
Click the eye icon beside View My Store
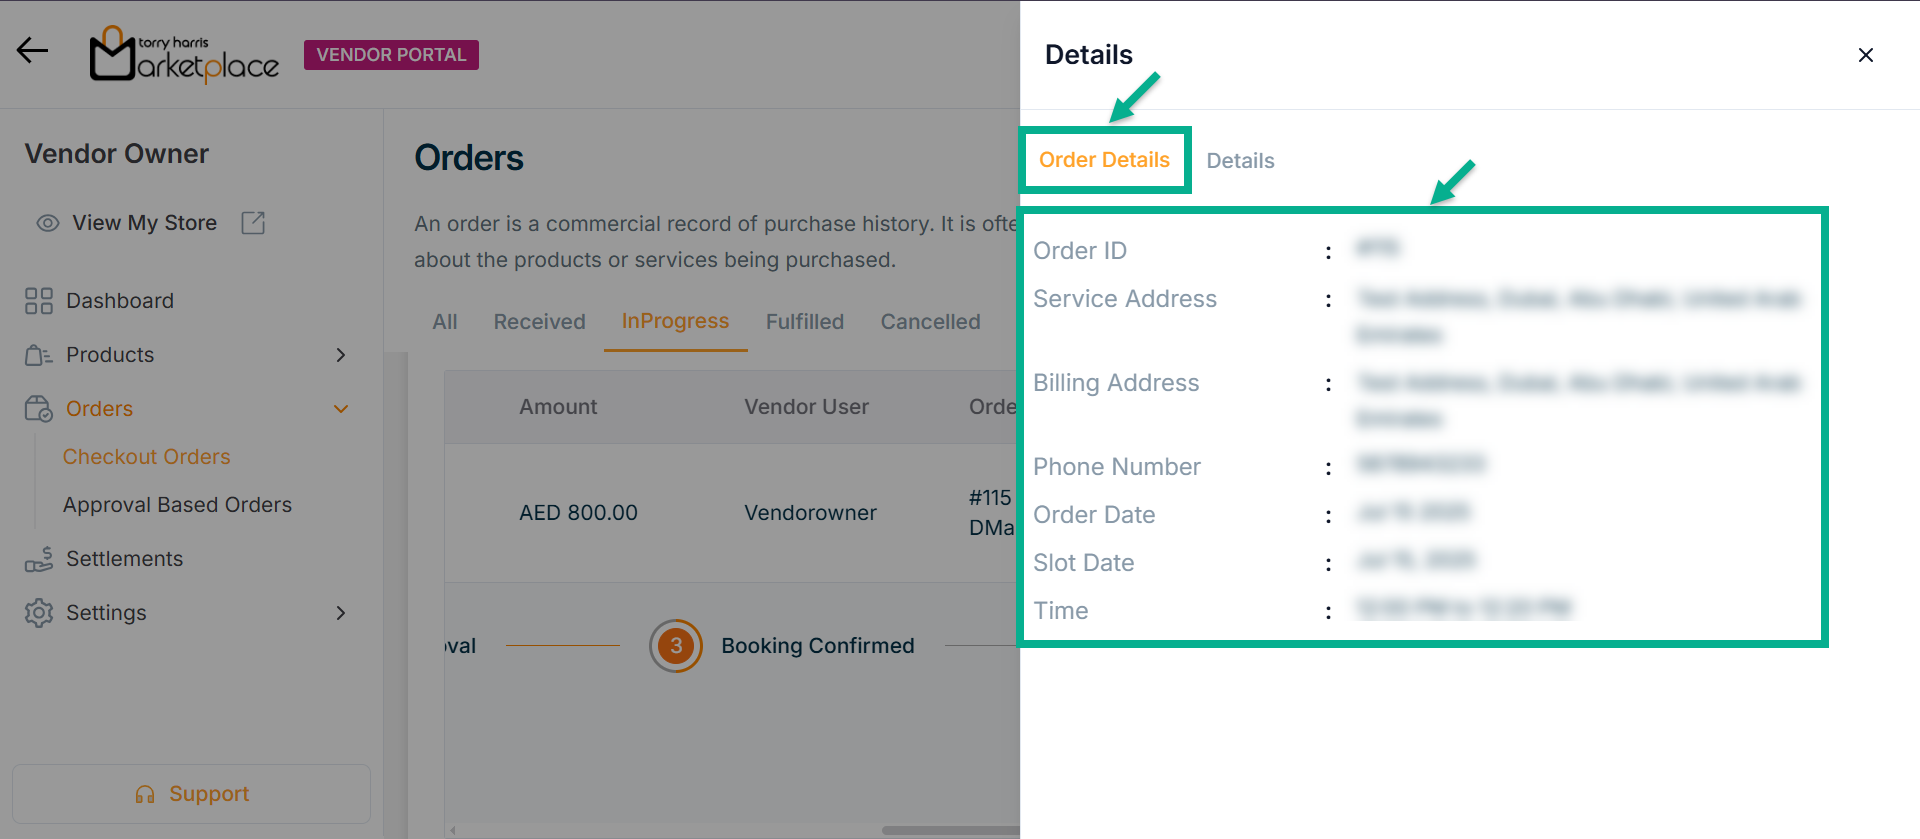(x=47, y=223)
